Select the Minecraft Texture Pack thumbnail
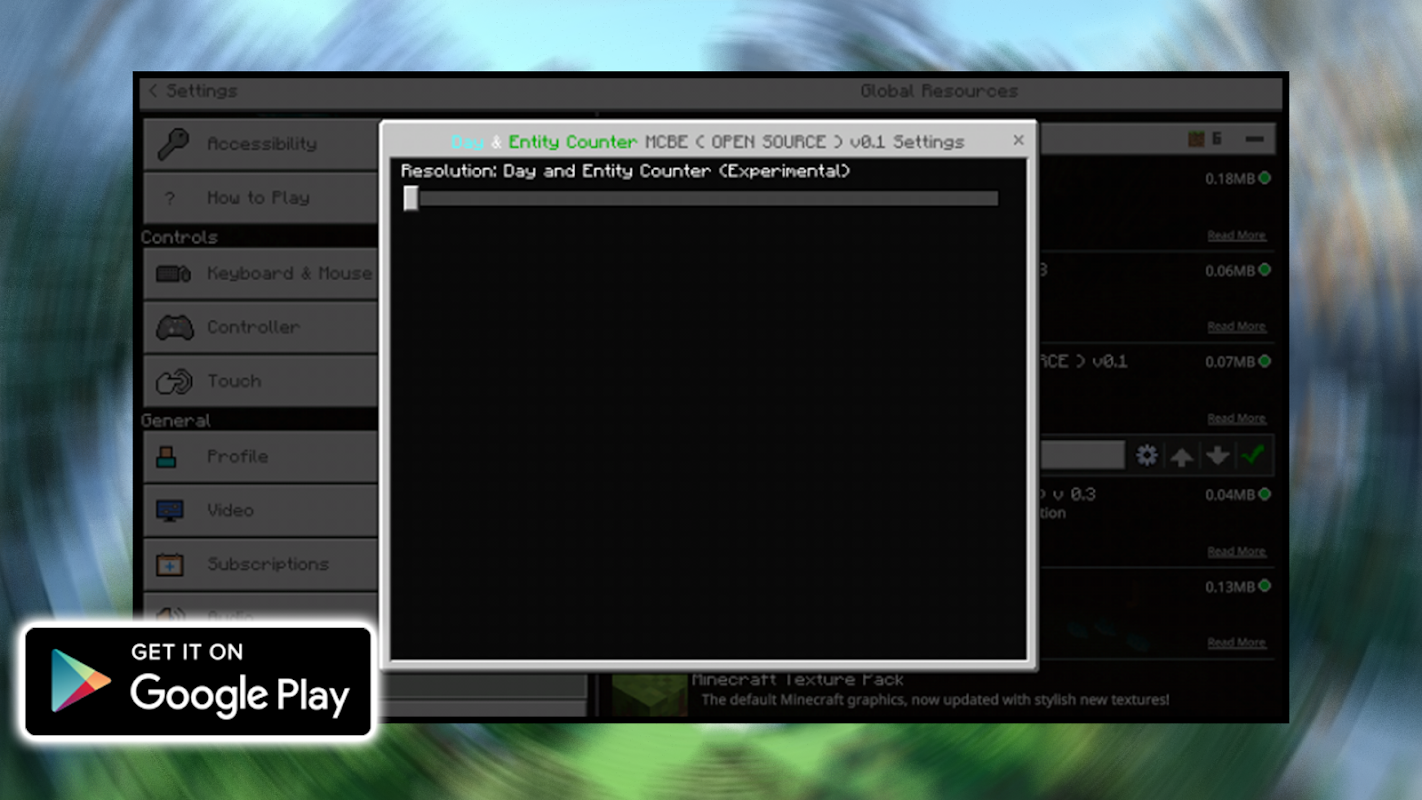 (x=649, y=693)
